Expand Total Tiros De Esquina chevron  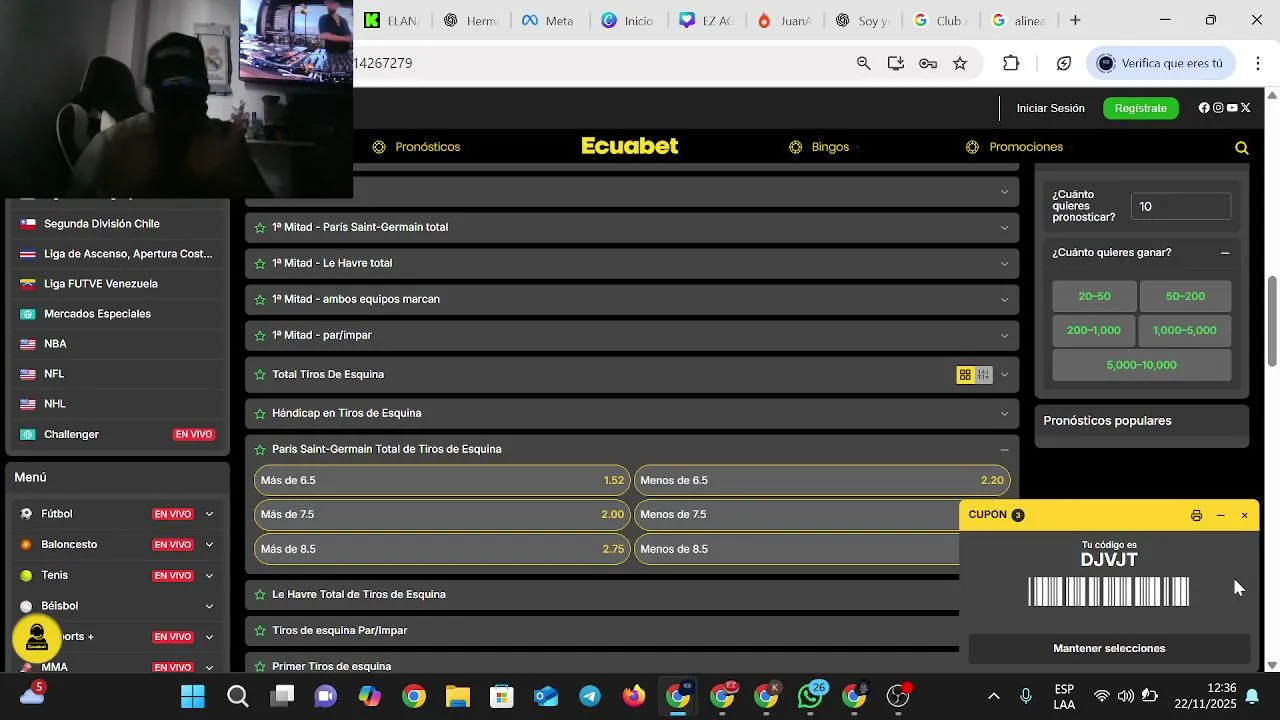click(x=1004, y=375)
